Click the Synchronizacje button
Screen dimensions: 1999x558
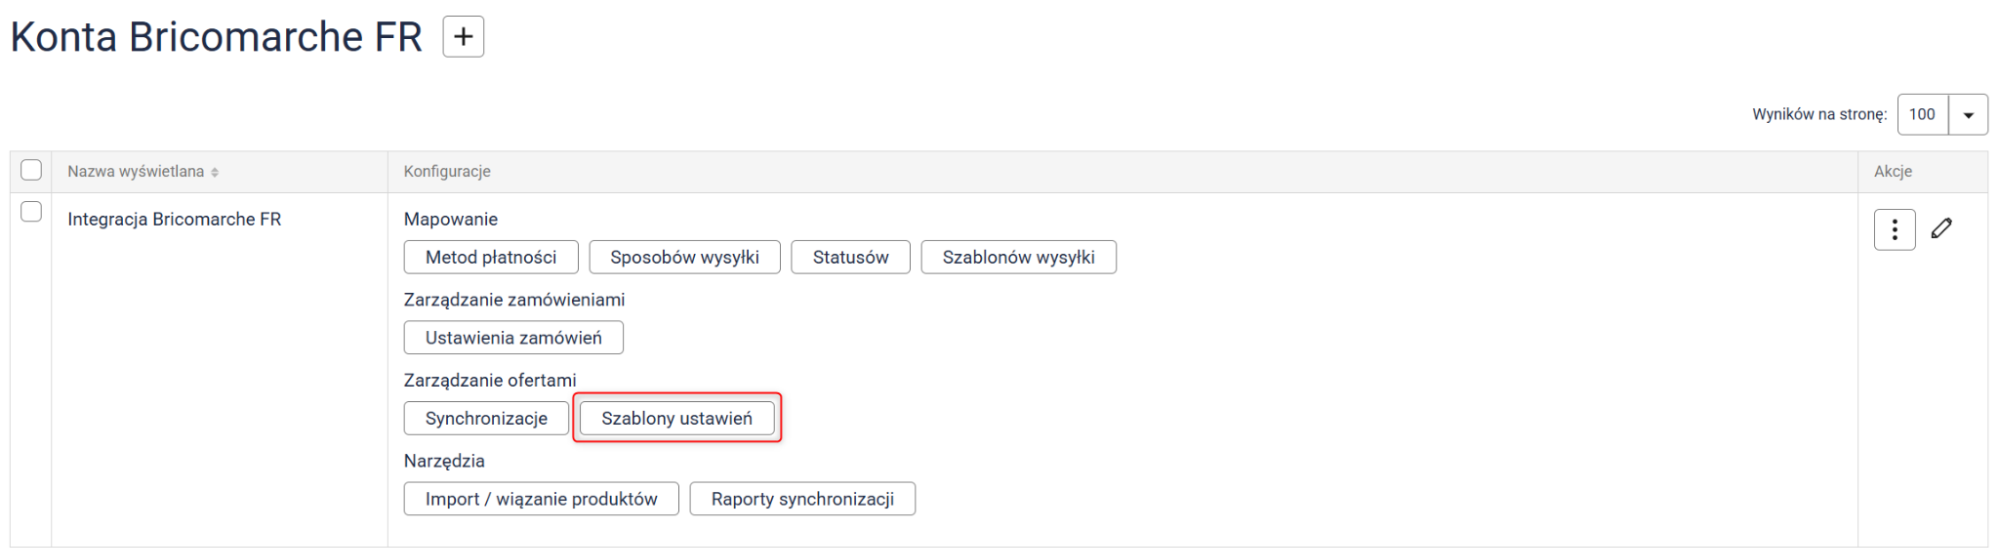486,418
